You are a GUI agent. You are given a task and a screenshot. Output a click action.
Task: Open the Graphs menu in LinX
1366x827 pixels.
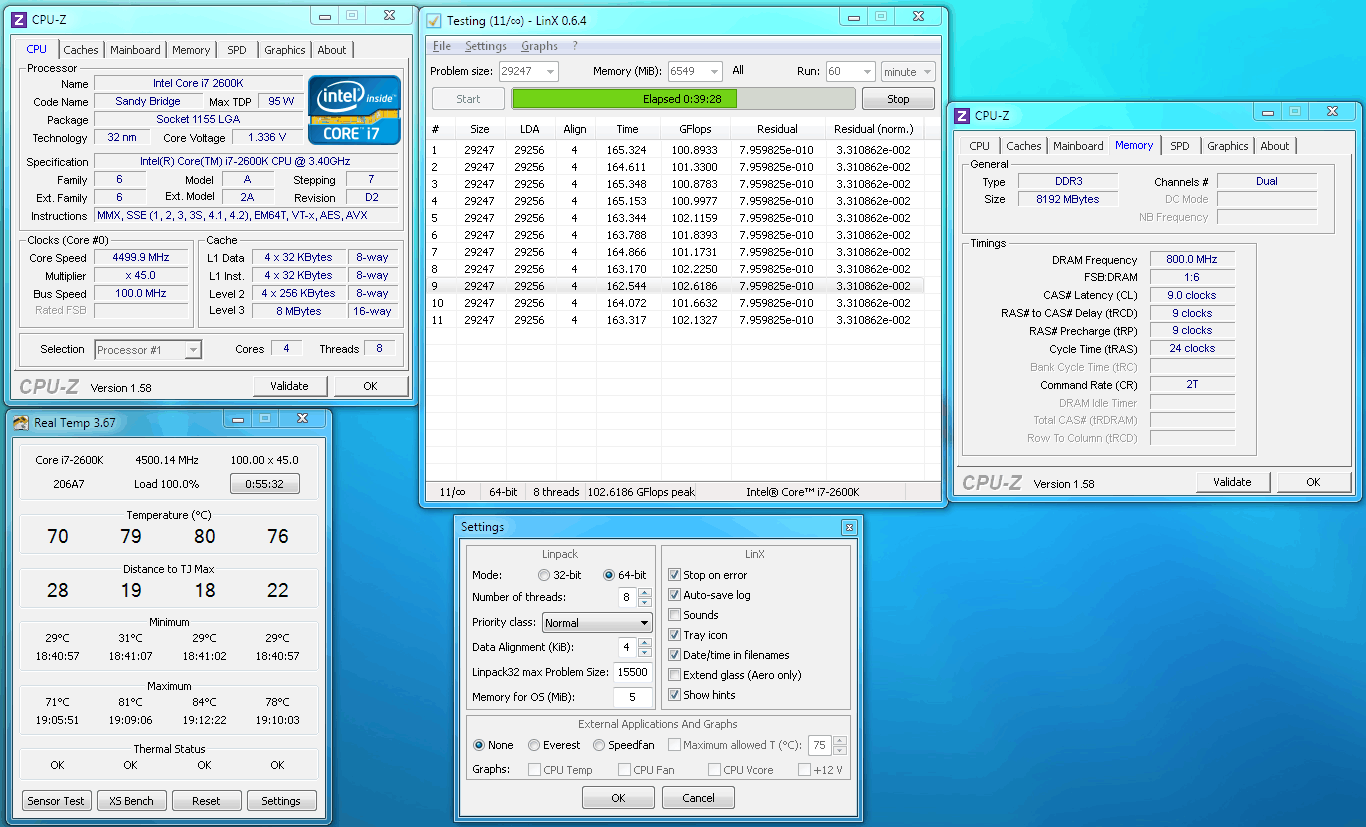coord(539,46)
